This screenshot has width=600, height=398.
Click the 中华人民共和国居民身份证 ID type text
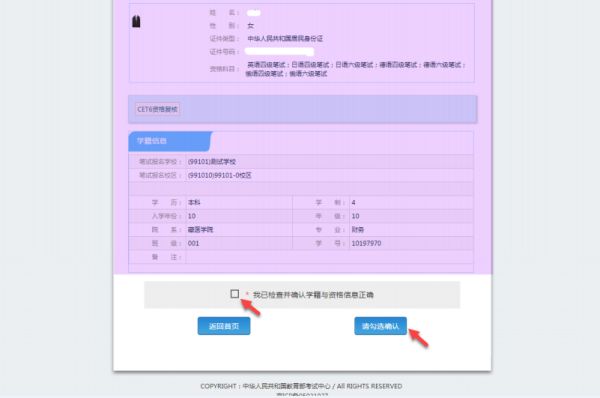pyautogui.click(x=285, y=39)
